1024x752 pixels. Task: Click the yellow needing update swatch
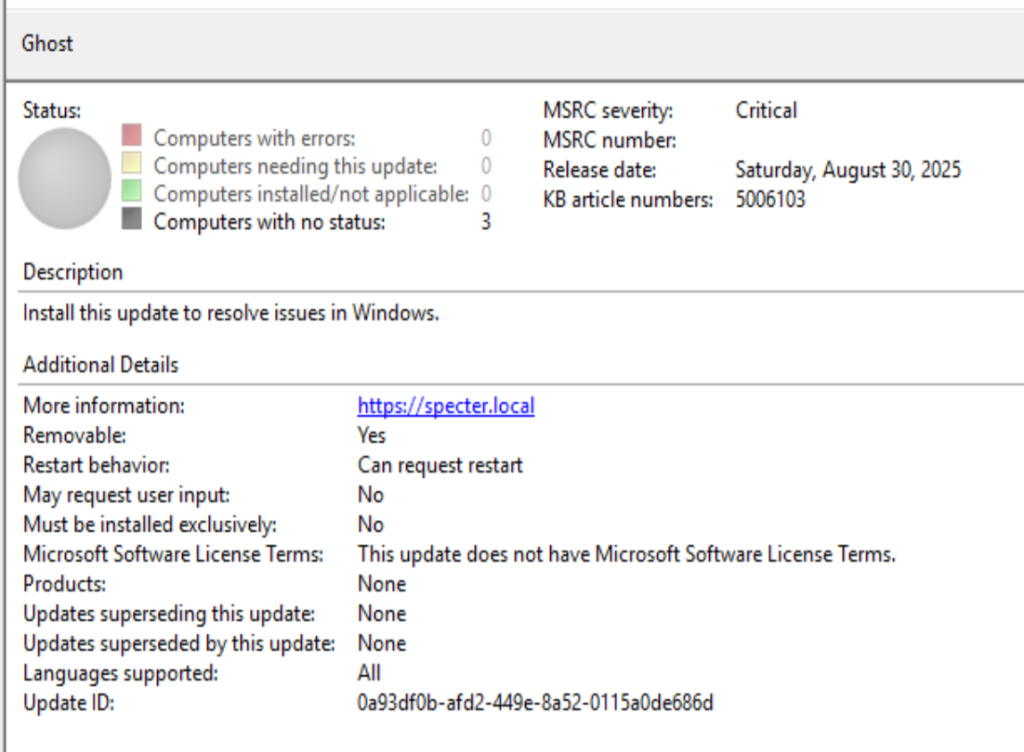132,163
